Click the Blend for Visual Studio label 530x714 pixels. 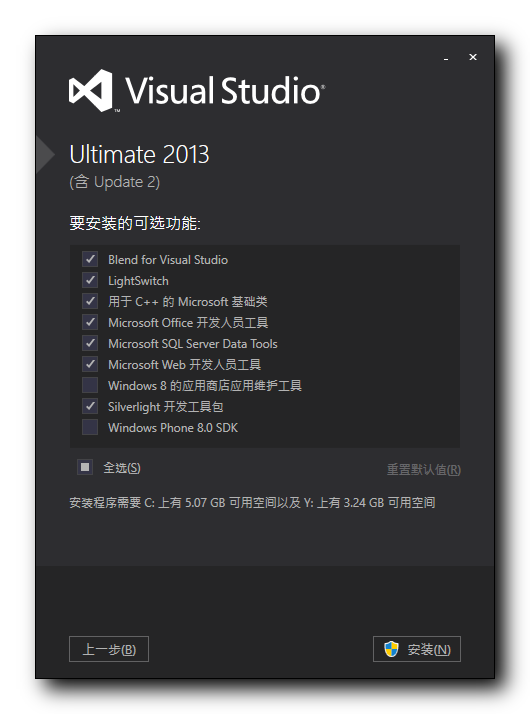click(168, 260)
